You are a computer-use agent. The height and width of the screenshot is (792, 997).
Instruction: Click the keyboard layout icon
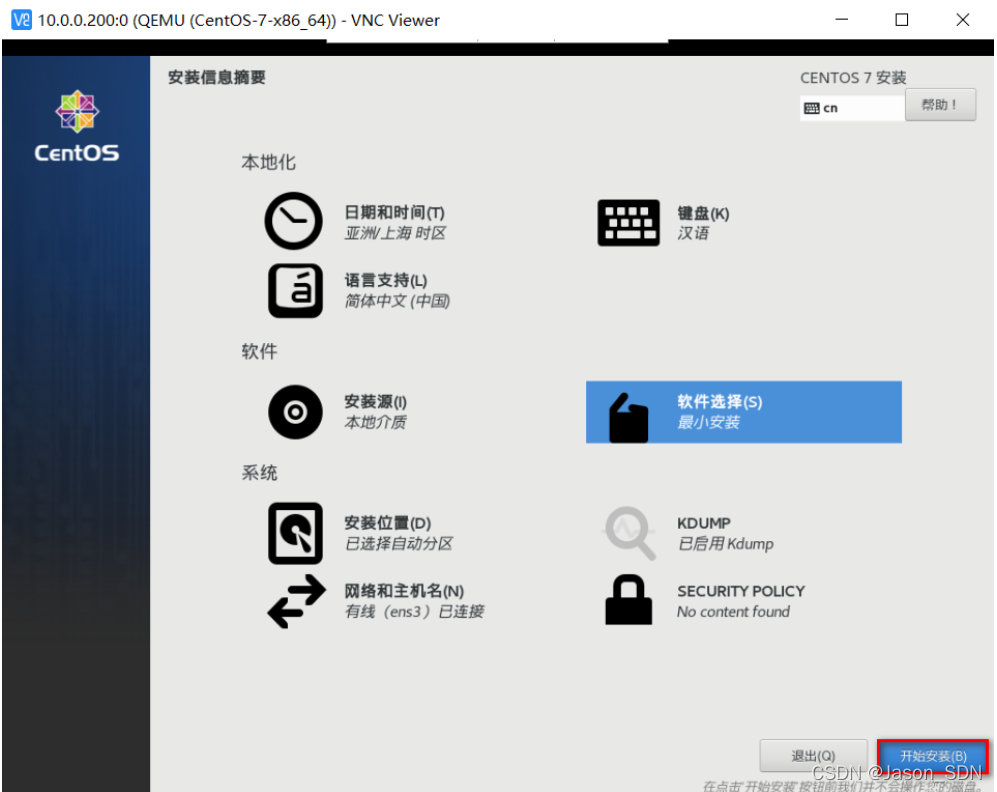click(x=628, y=222)
